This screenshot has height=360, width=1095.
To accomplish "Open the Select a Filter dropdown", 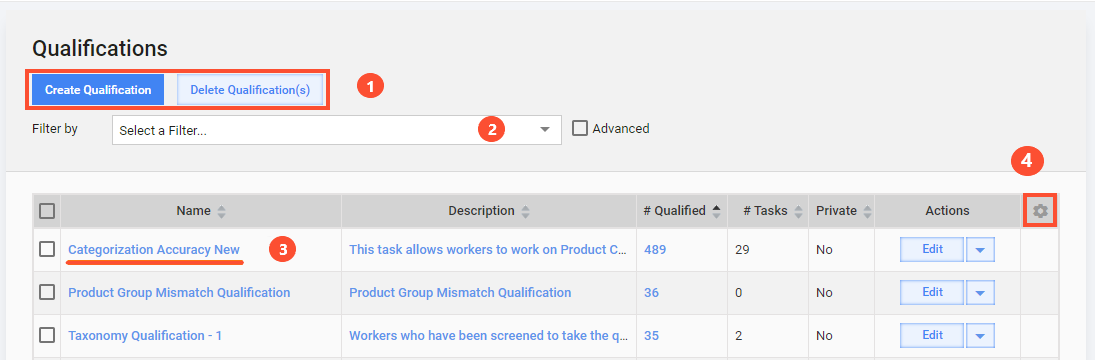I will [x=337, y=130].
